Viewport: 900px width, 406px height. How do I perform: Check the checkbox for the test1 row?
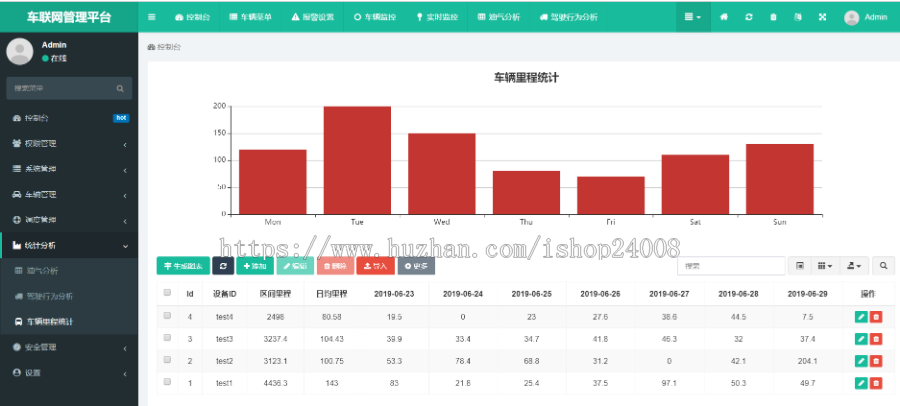click(x=167, y=381)
